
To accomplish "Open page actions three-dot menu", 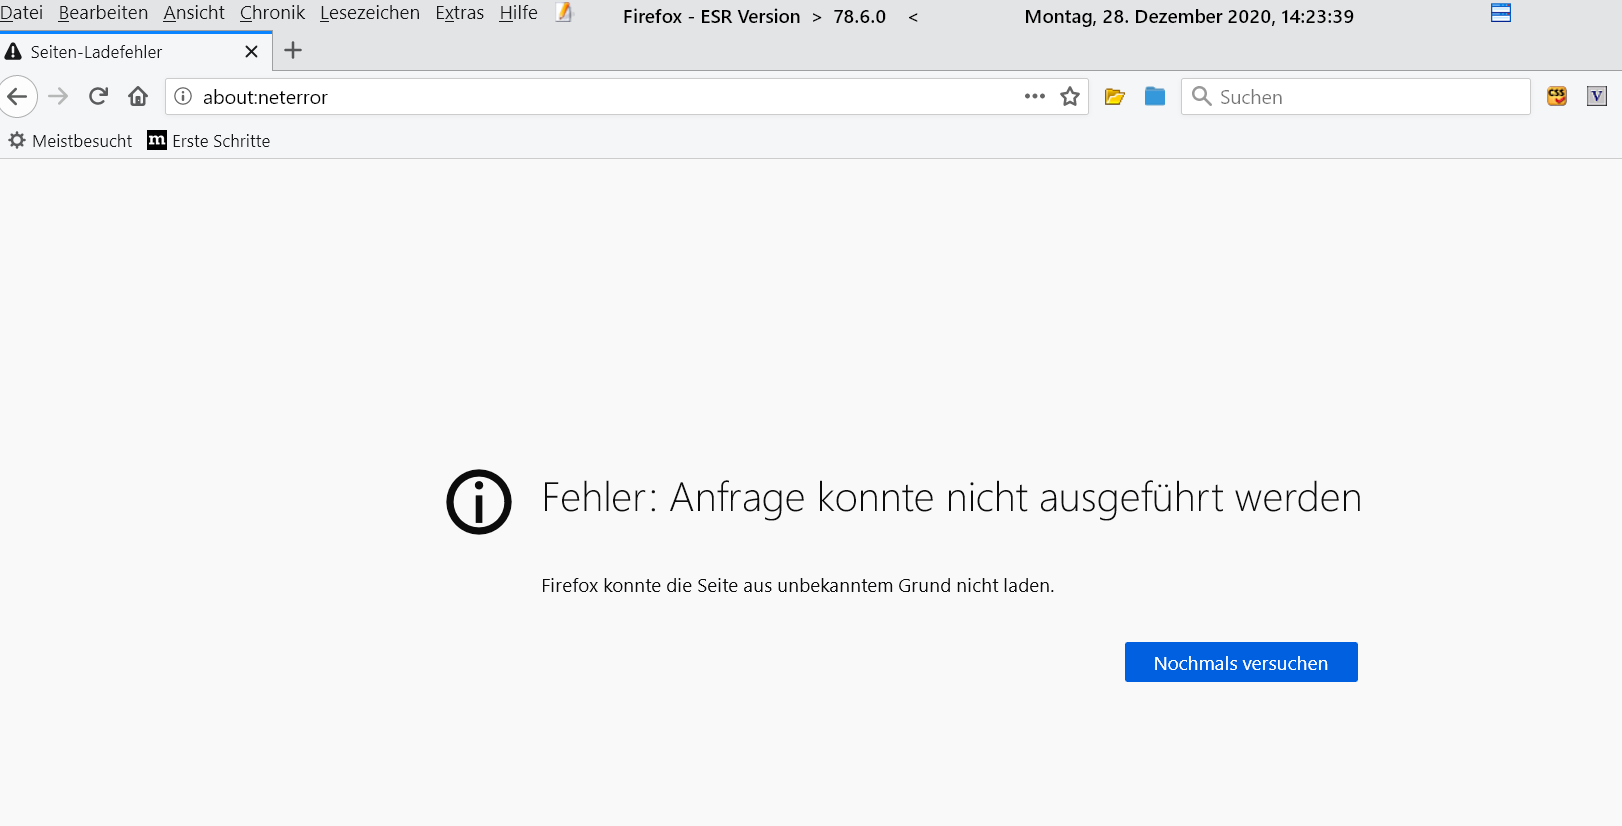I will (1034, 97).
